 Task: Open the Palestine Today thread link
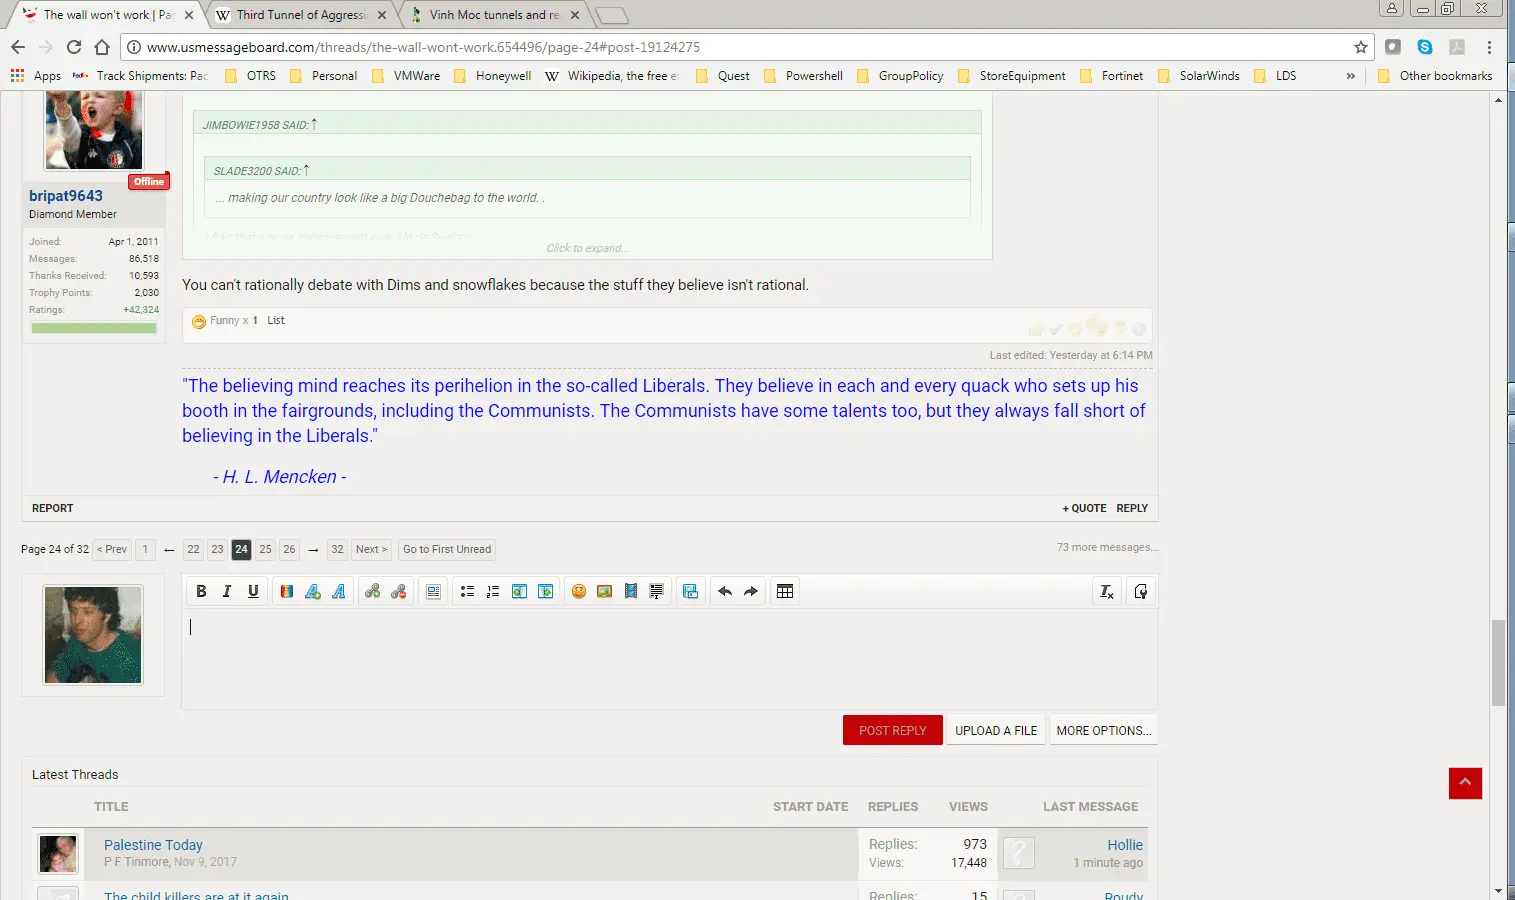[x=153, y=845]
